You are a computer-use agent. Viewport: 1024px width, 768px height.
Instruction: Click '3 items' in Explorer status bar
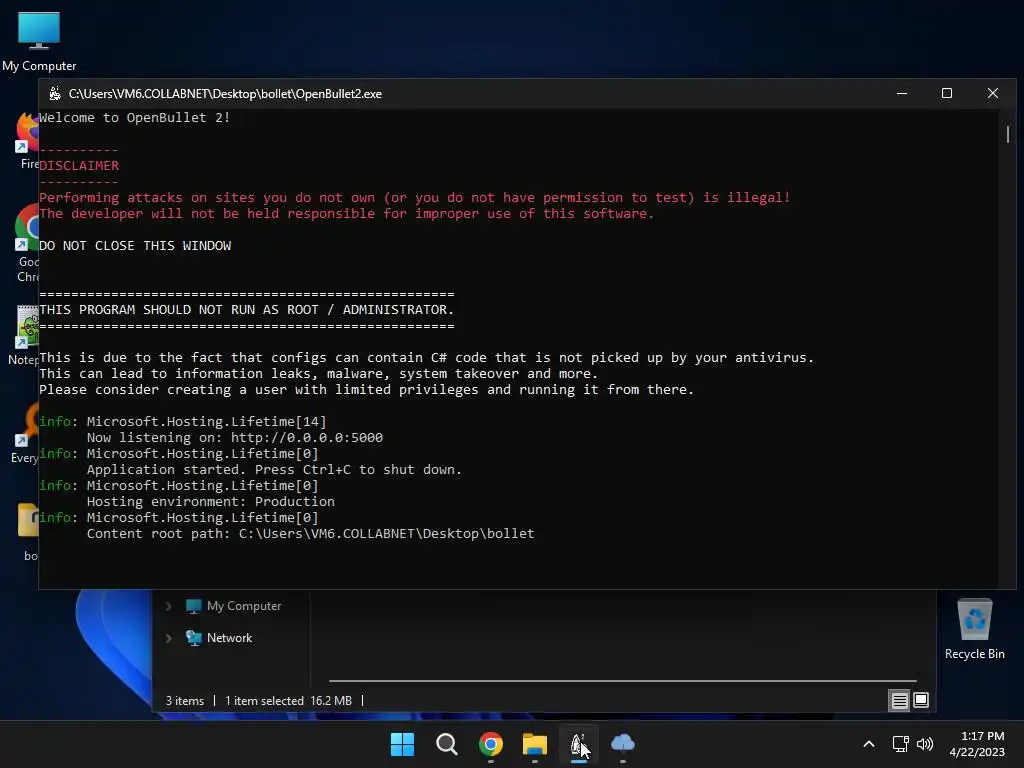pos(185,701)
